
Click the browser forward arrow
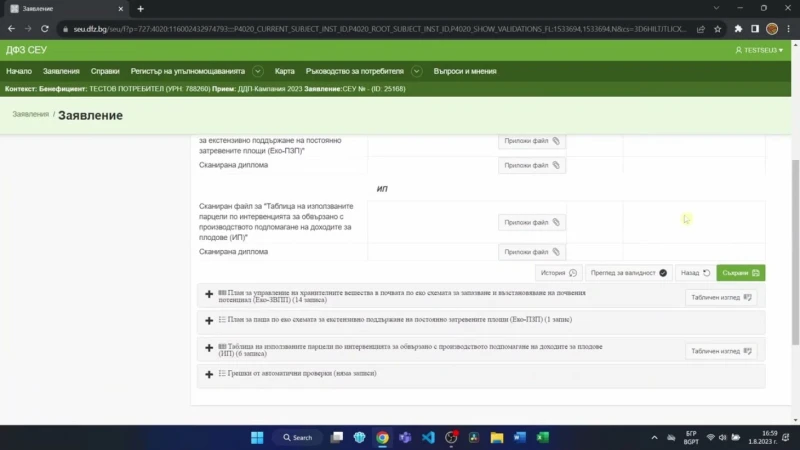pos(28,29)
